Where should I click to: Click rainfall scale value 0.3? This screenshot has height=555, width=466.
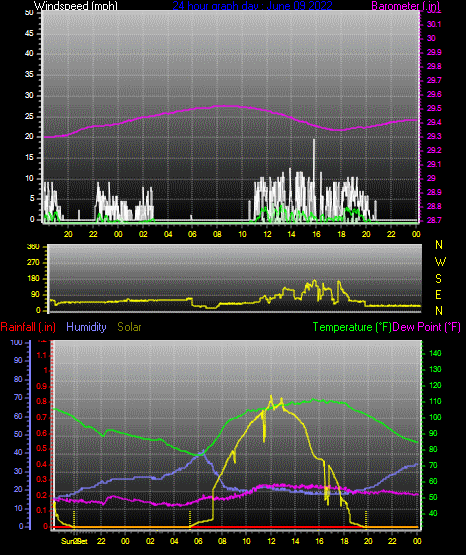coord(41,479)
